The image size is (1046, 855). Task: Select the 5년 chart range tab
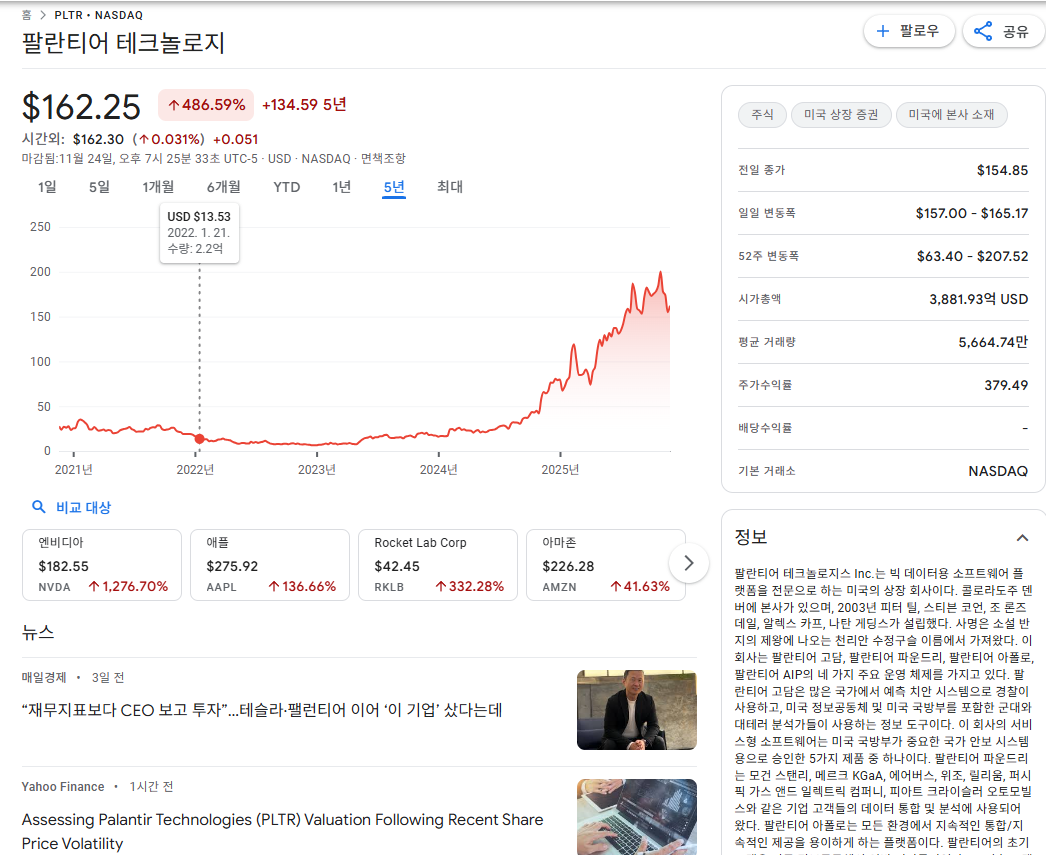coord(394,187)
